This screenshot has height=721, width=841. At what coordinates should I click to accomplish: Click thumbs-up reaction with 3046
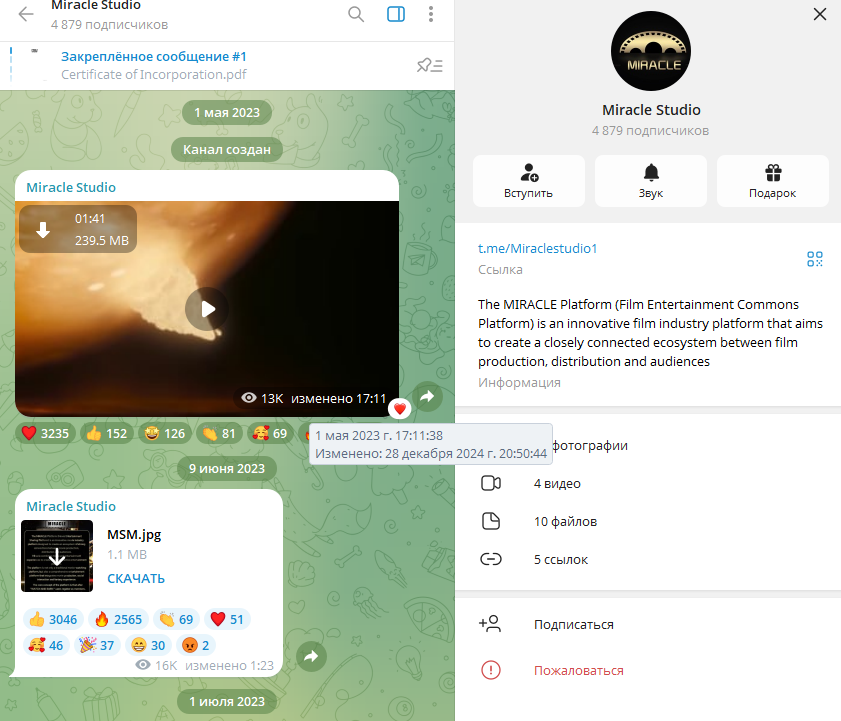(53, 620)
